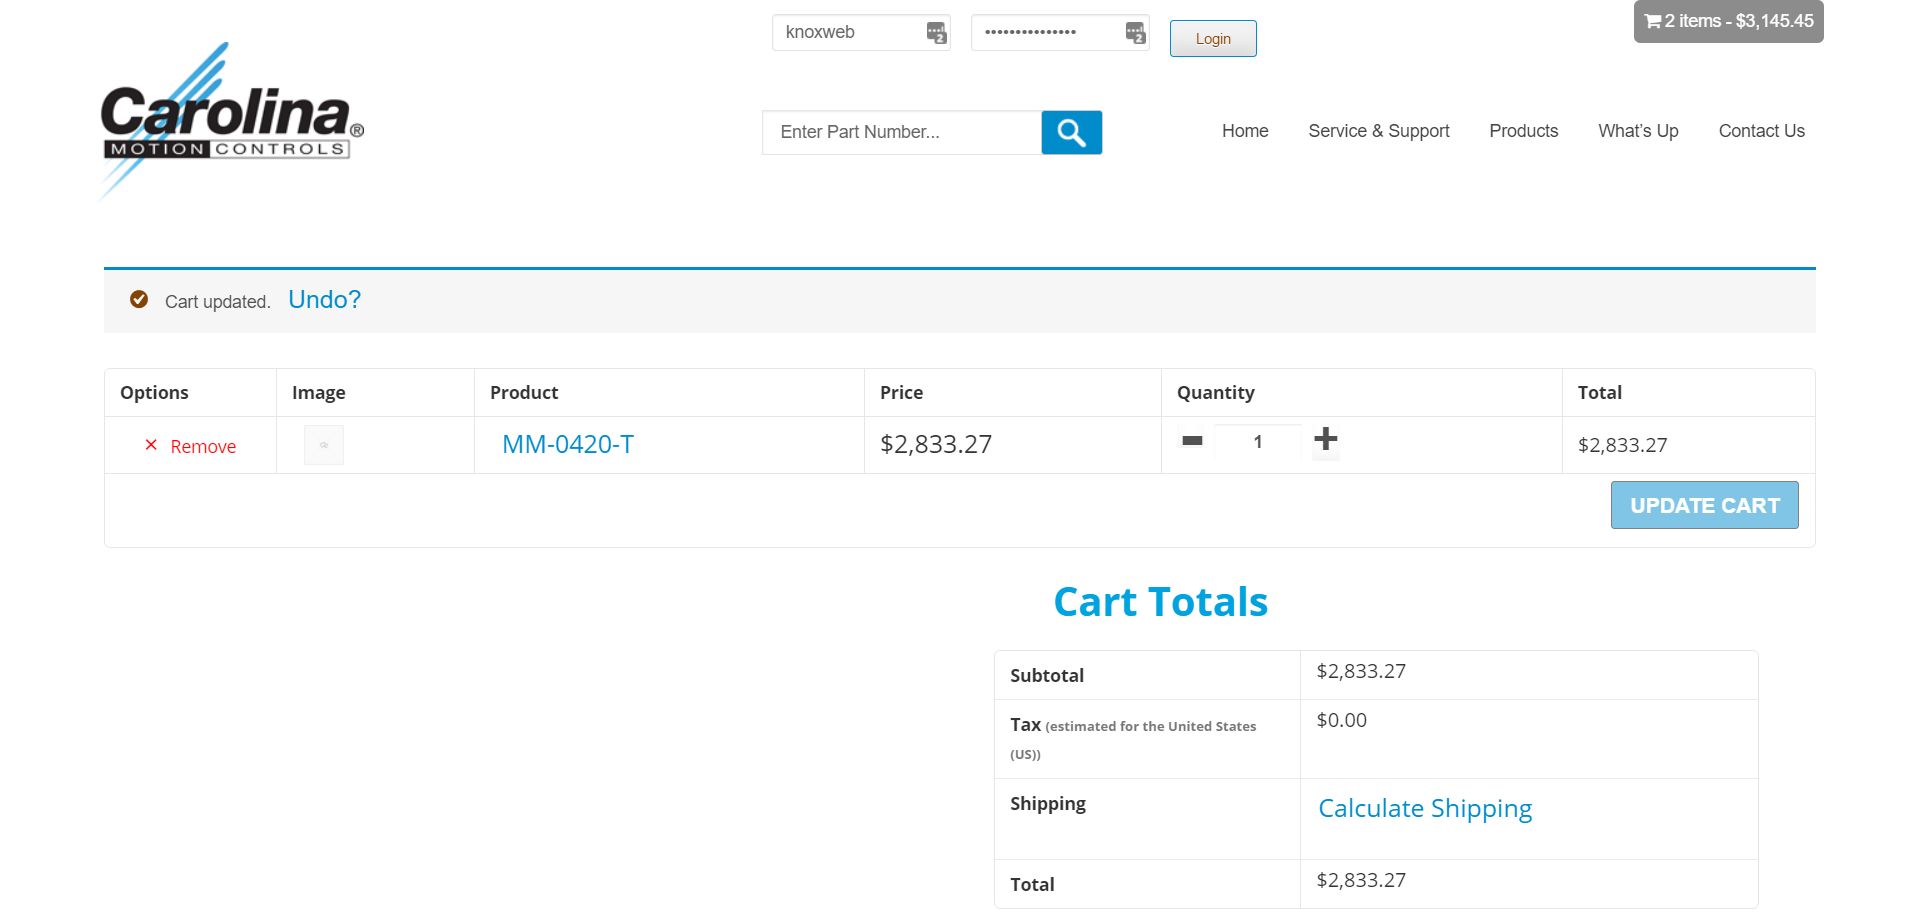This screenshot has width=1920, height=919.
Task: Click the magnifying glass search button
Action: pyautogui.click(x=1071, y=133)
